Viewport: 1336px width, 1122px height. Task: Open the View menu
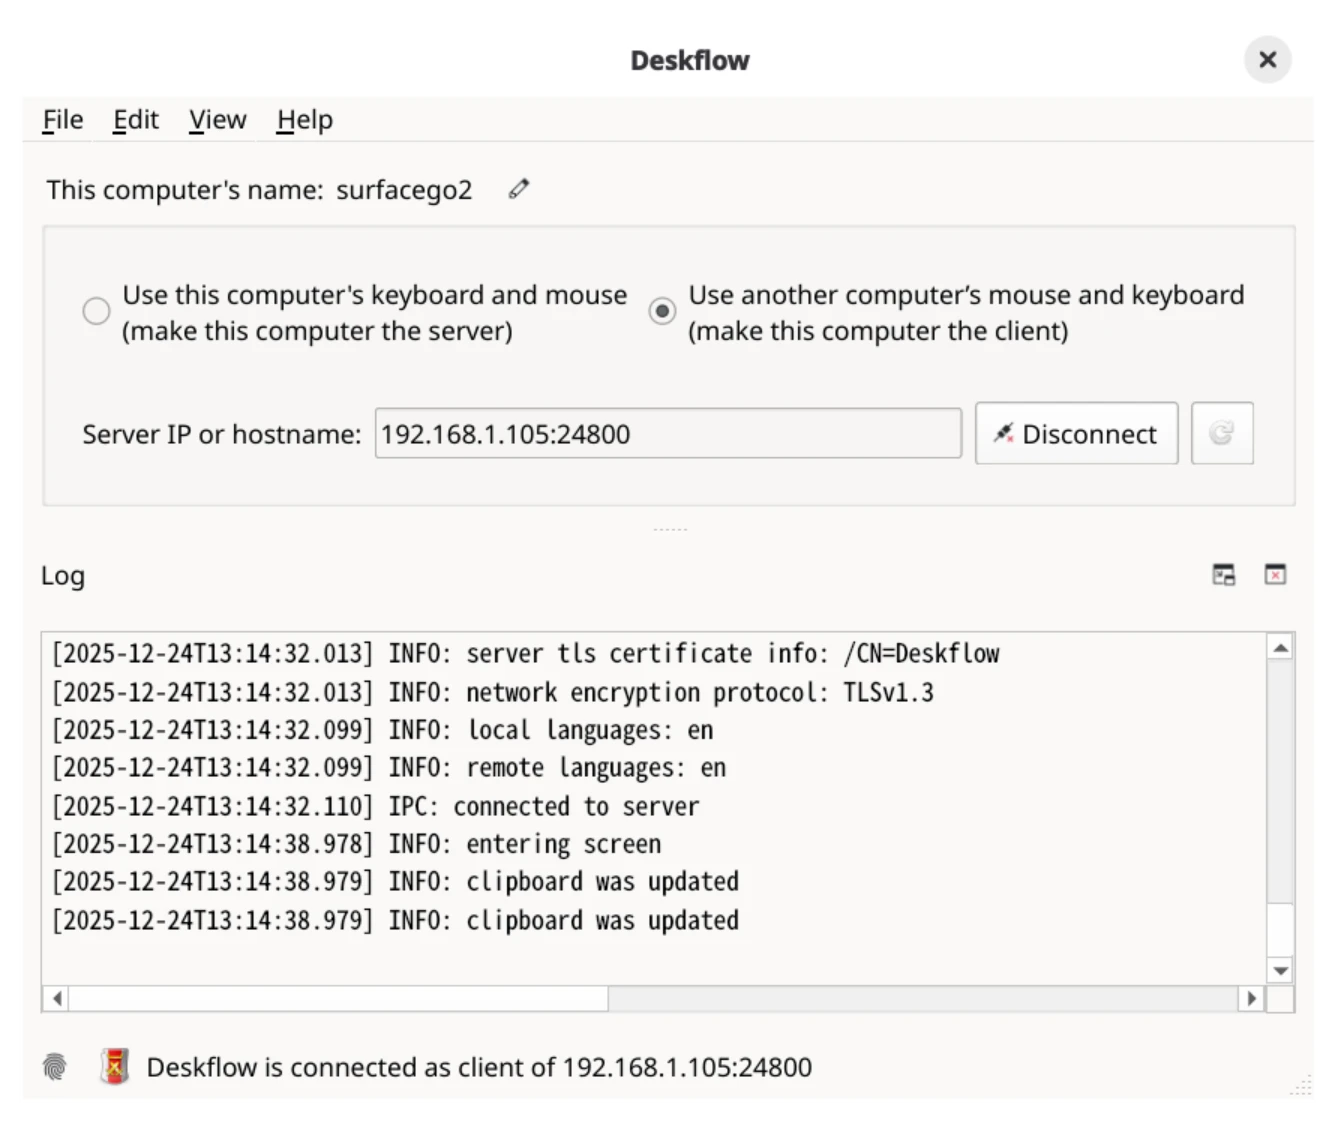pos(217,120)
